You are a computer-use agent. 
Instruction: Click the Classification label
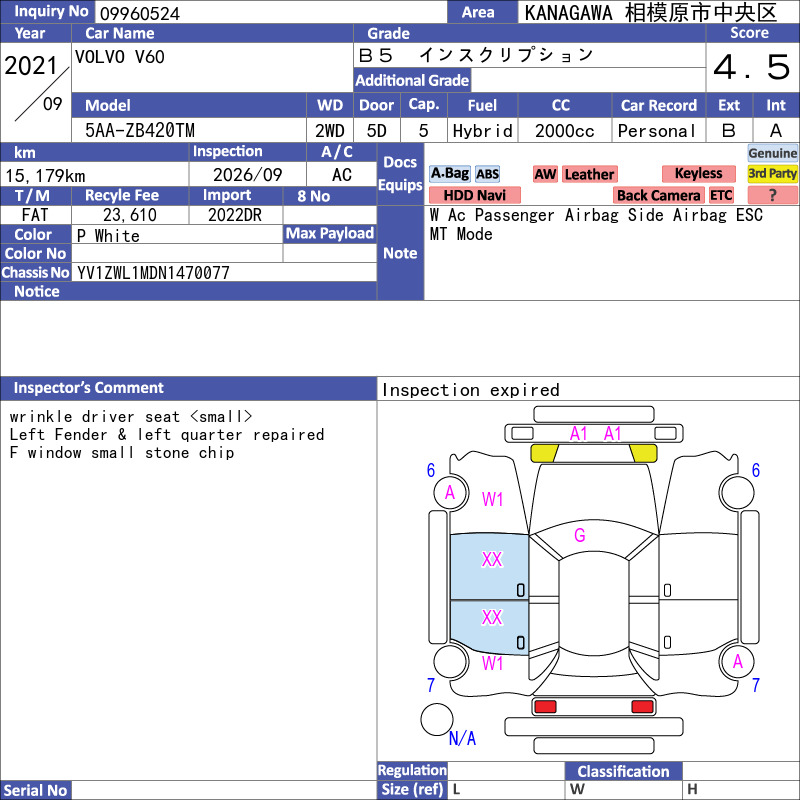pos(623,771)
